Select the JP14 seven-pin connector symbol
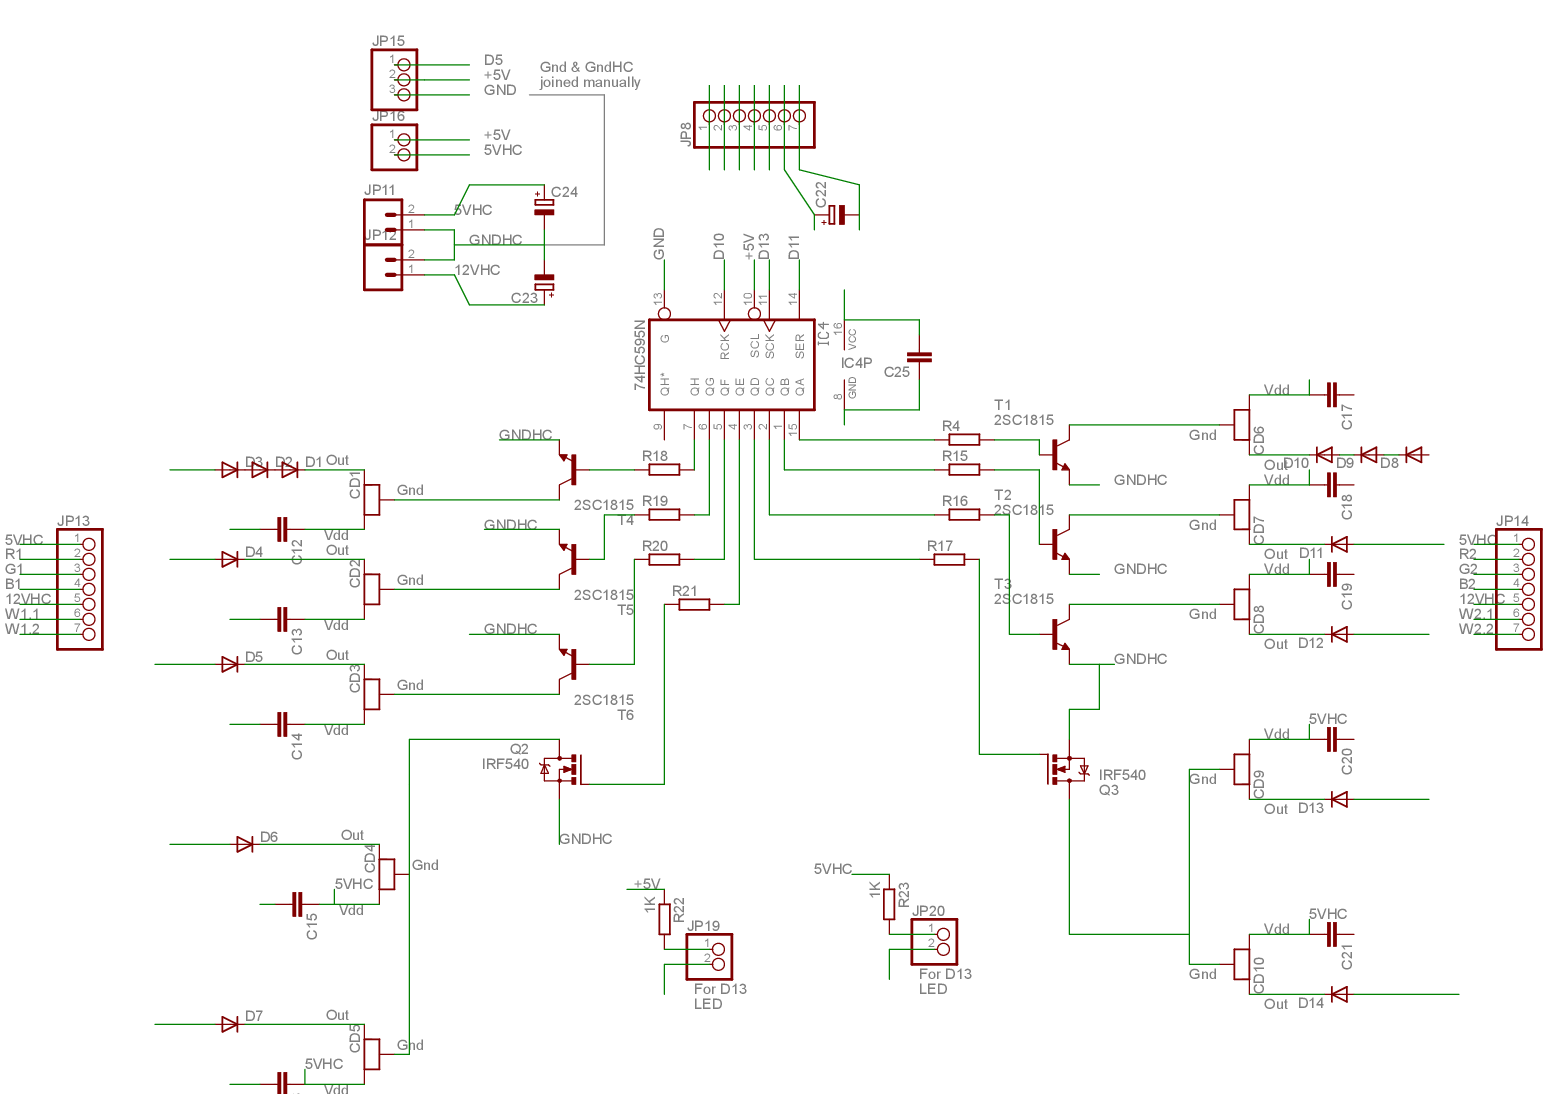Image resolution: width=1557 pixels, height=1094 pixels. pyautogui.click(x=1519, y=590)
